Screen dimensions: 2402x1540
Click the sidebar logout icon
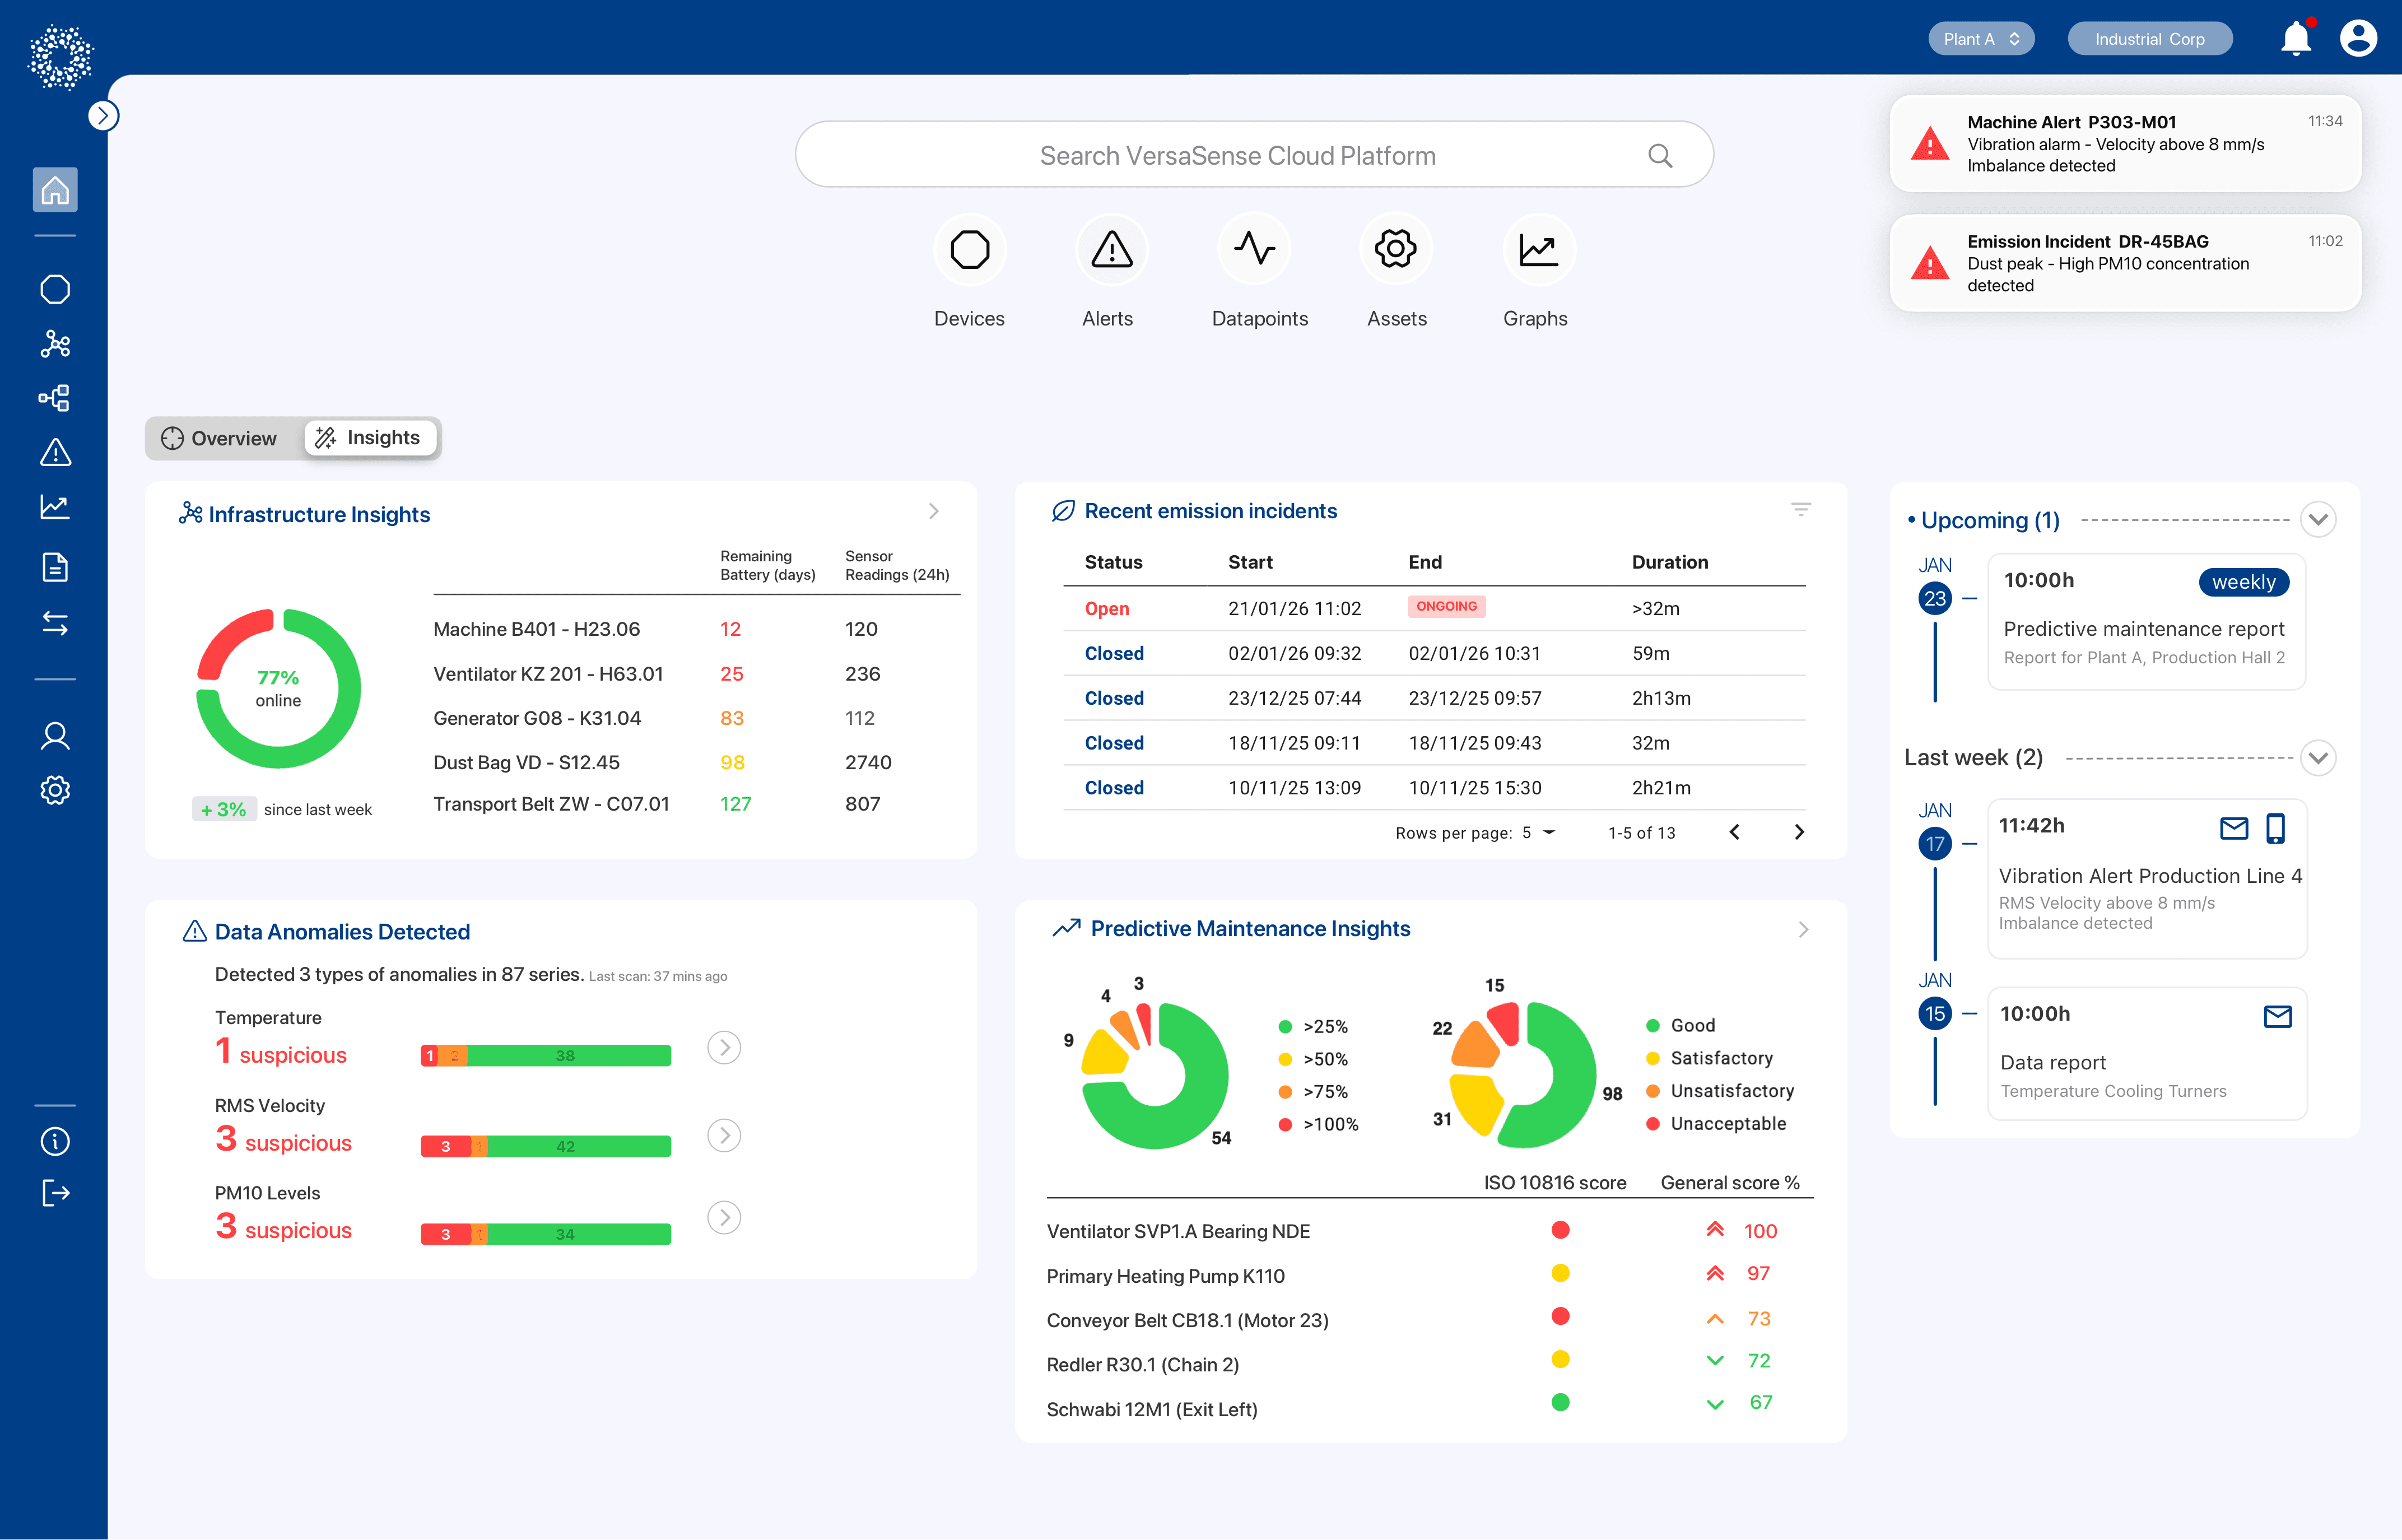55,1193
